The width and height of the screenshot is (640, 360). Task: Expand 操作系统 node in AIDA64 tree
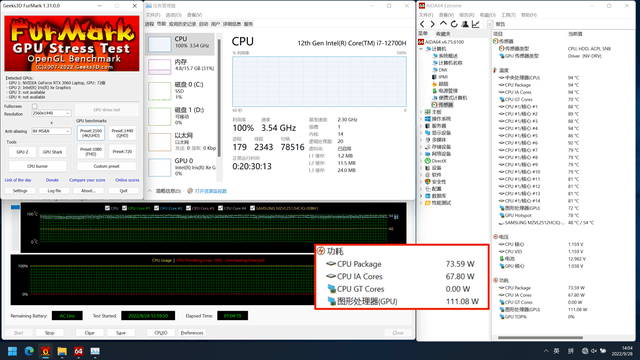pyautogui.click(x=421, y=119)
